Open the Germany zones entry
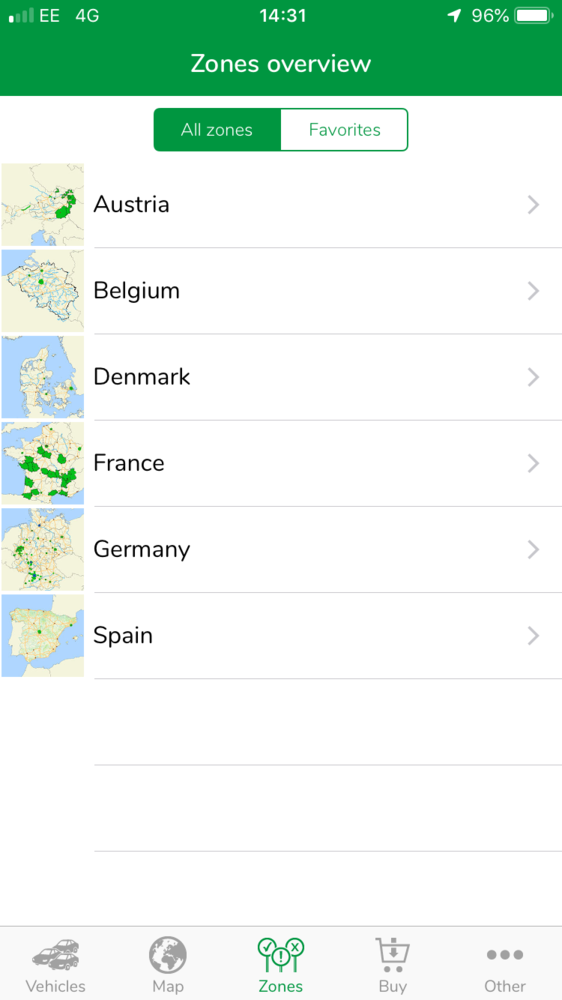The width and height of the screenshot is (562, 1000). point(281,549)
